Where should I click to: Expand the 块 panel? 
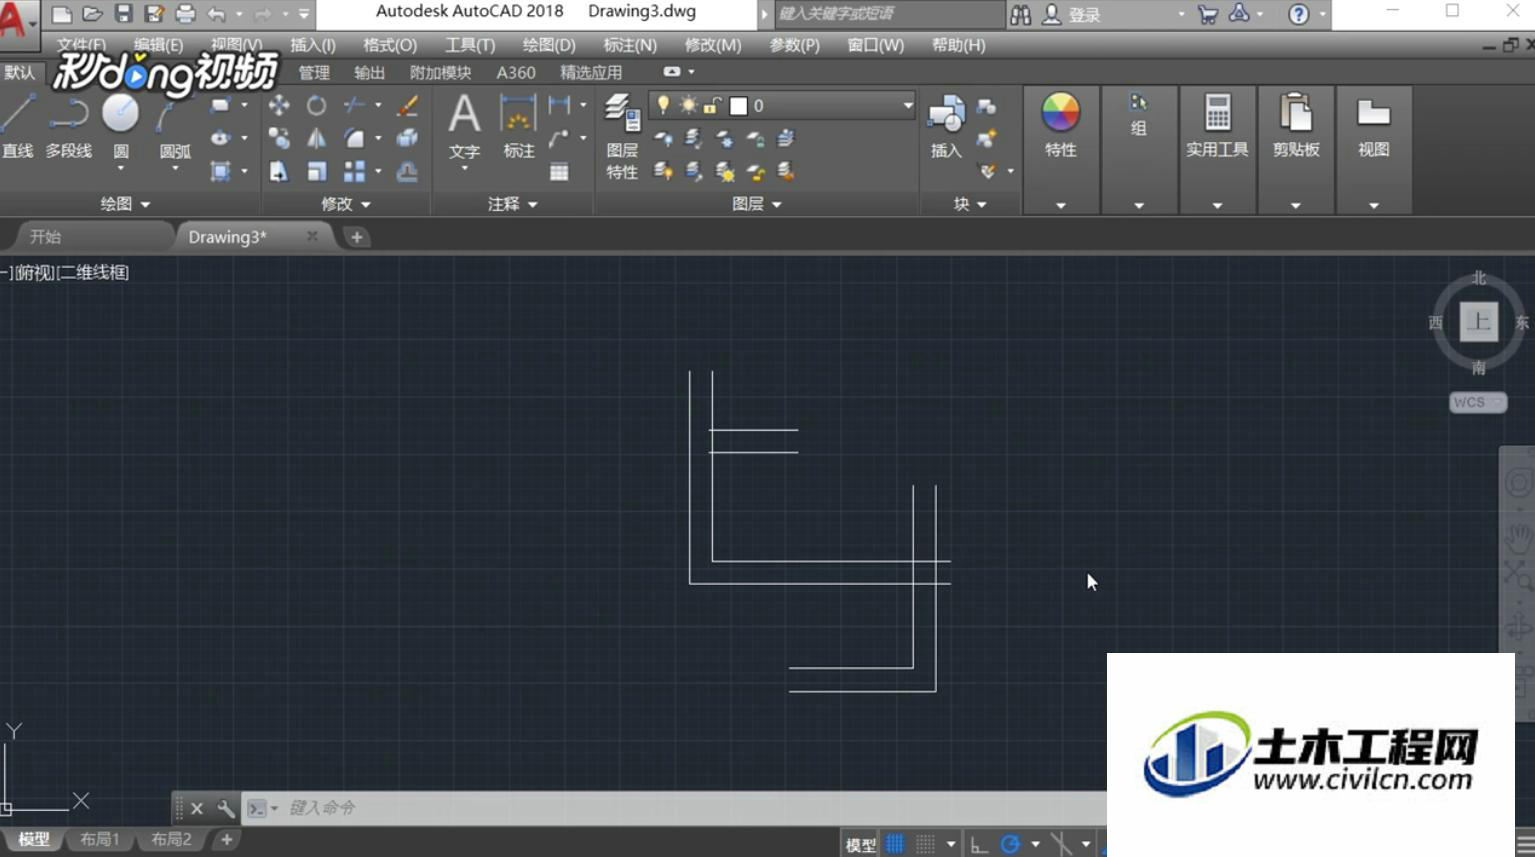[x=969, y=204]
